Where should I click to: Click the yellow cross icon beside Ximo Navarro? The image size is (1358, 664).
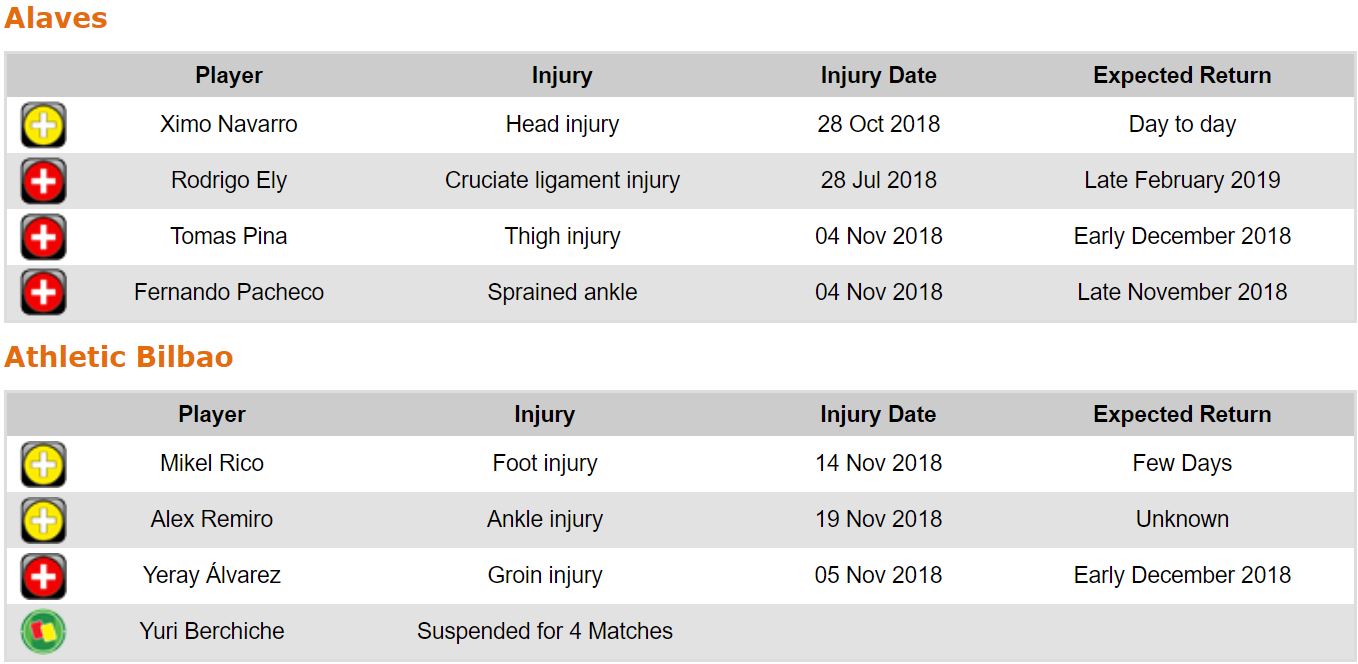tap(43, 125)
